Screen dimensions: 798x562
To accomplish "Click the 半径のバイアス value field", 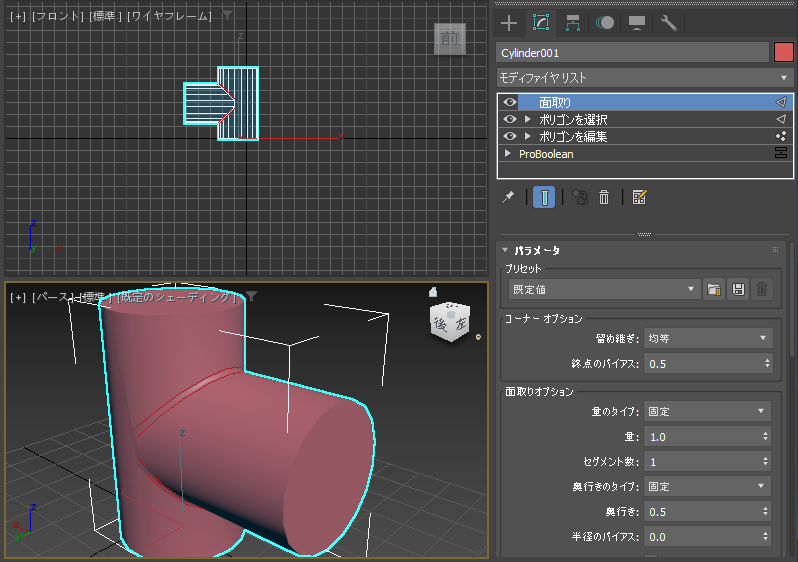I will tap(702, 537).
